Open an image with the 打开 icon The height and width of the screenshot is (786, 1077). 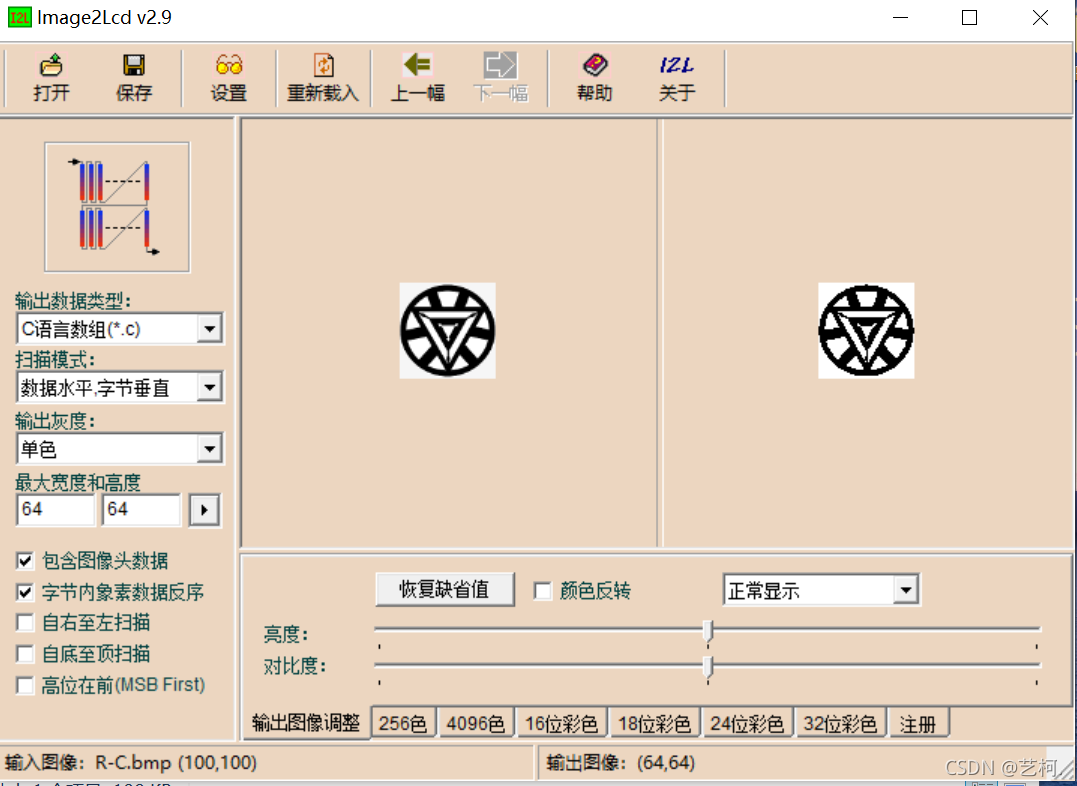[52, 78]
